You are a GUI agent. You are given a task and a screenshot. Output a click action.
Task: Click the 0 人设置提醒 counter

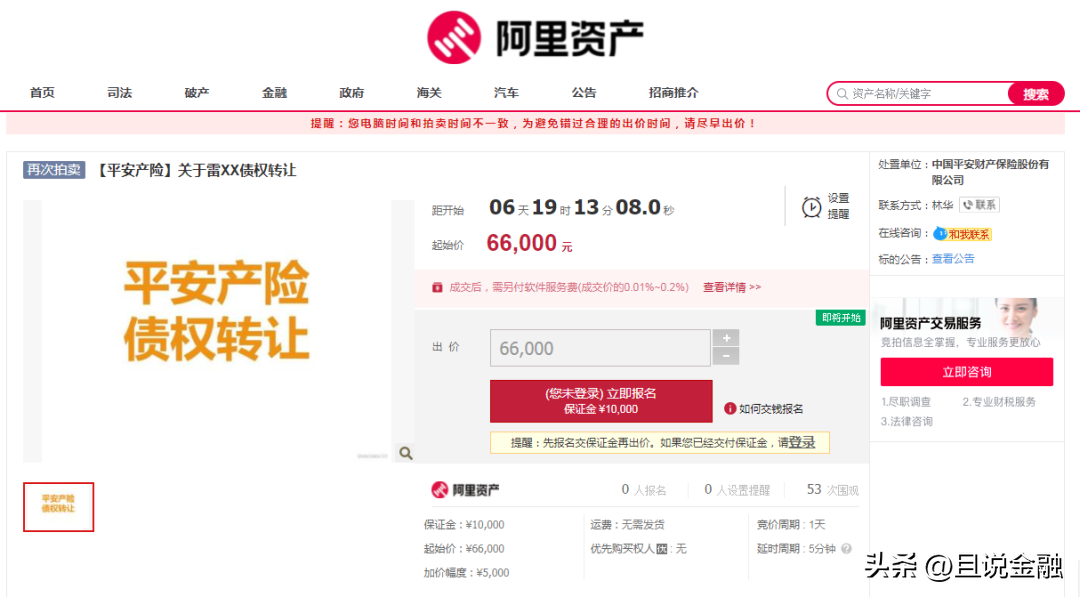[737, 490]
